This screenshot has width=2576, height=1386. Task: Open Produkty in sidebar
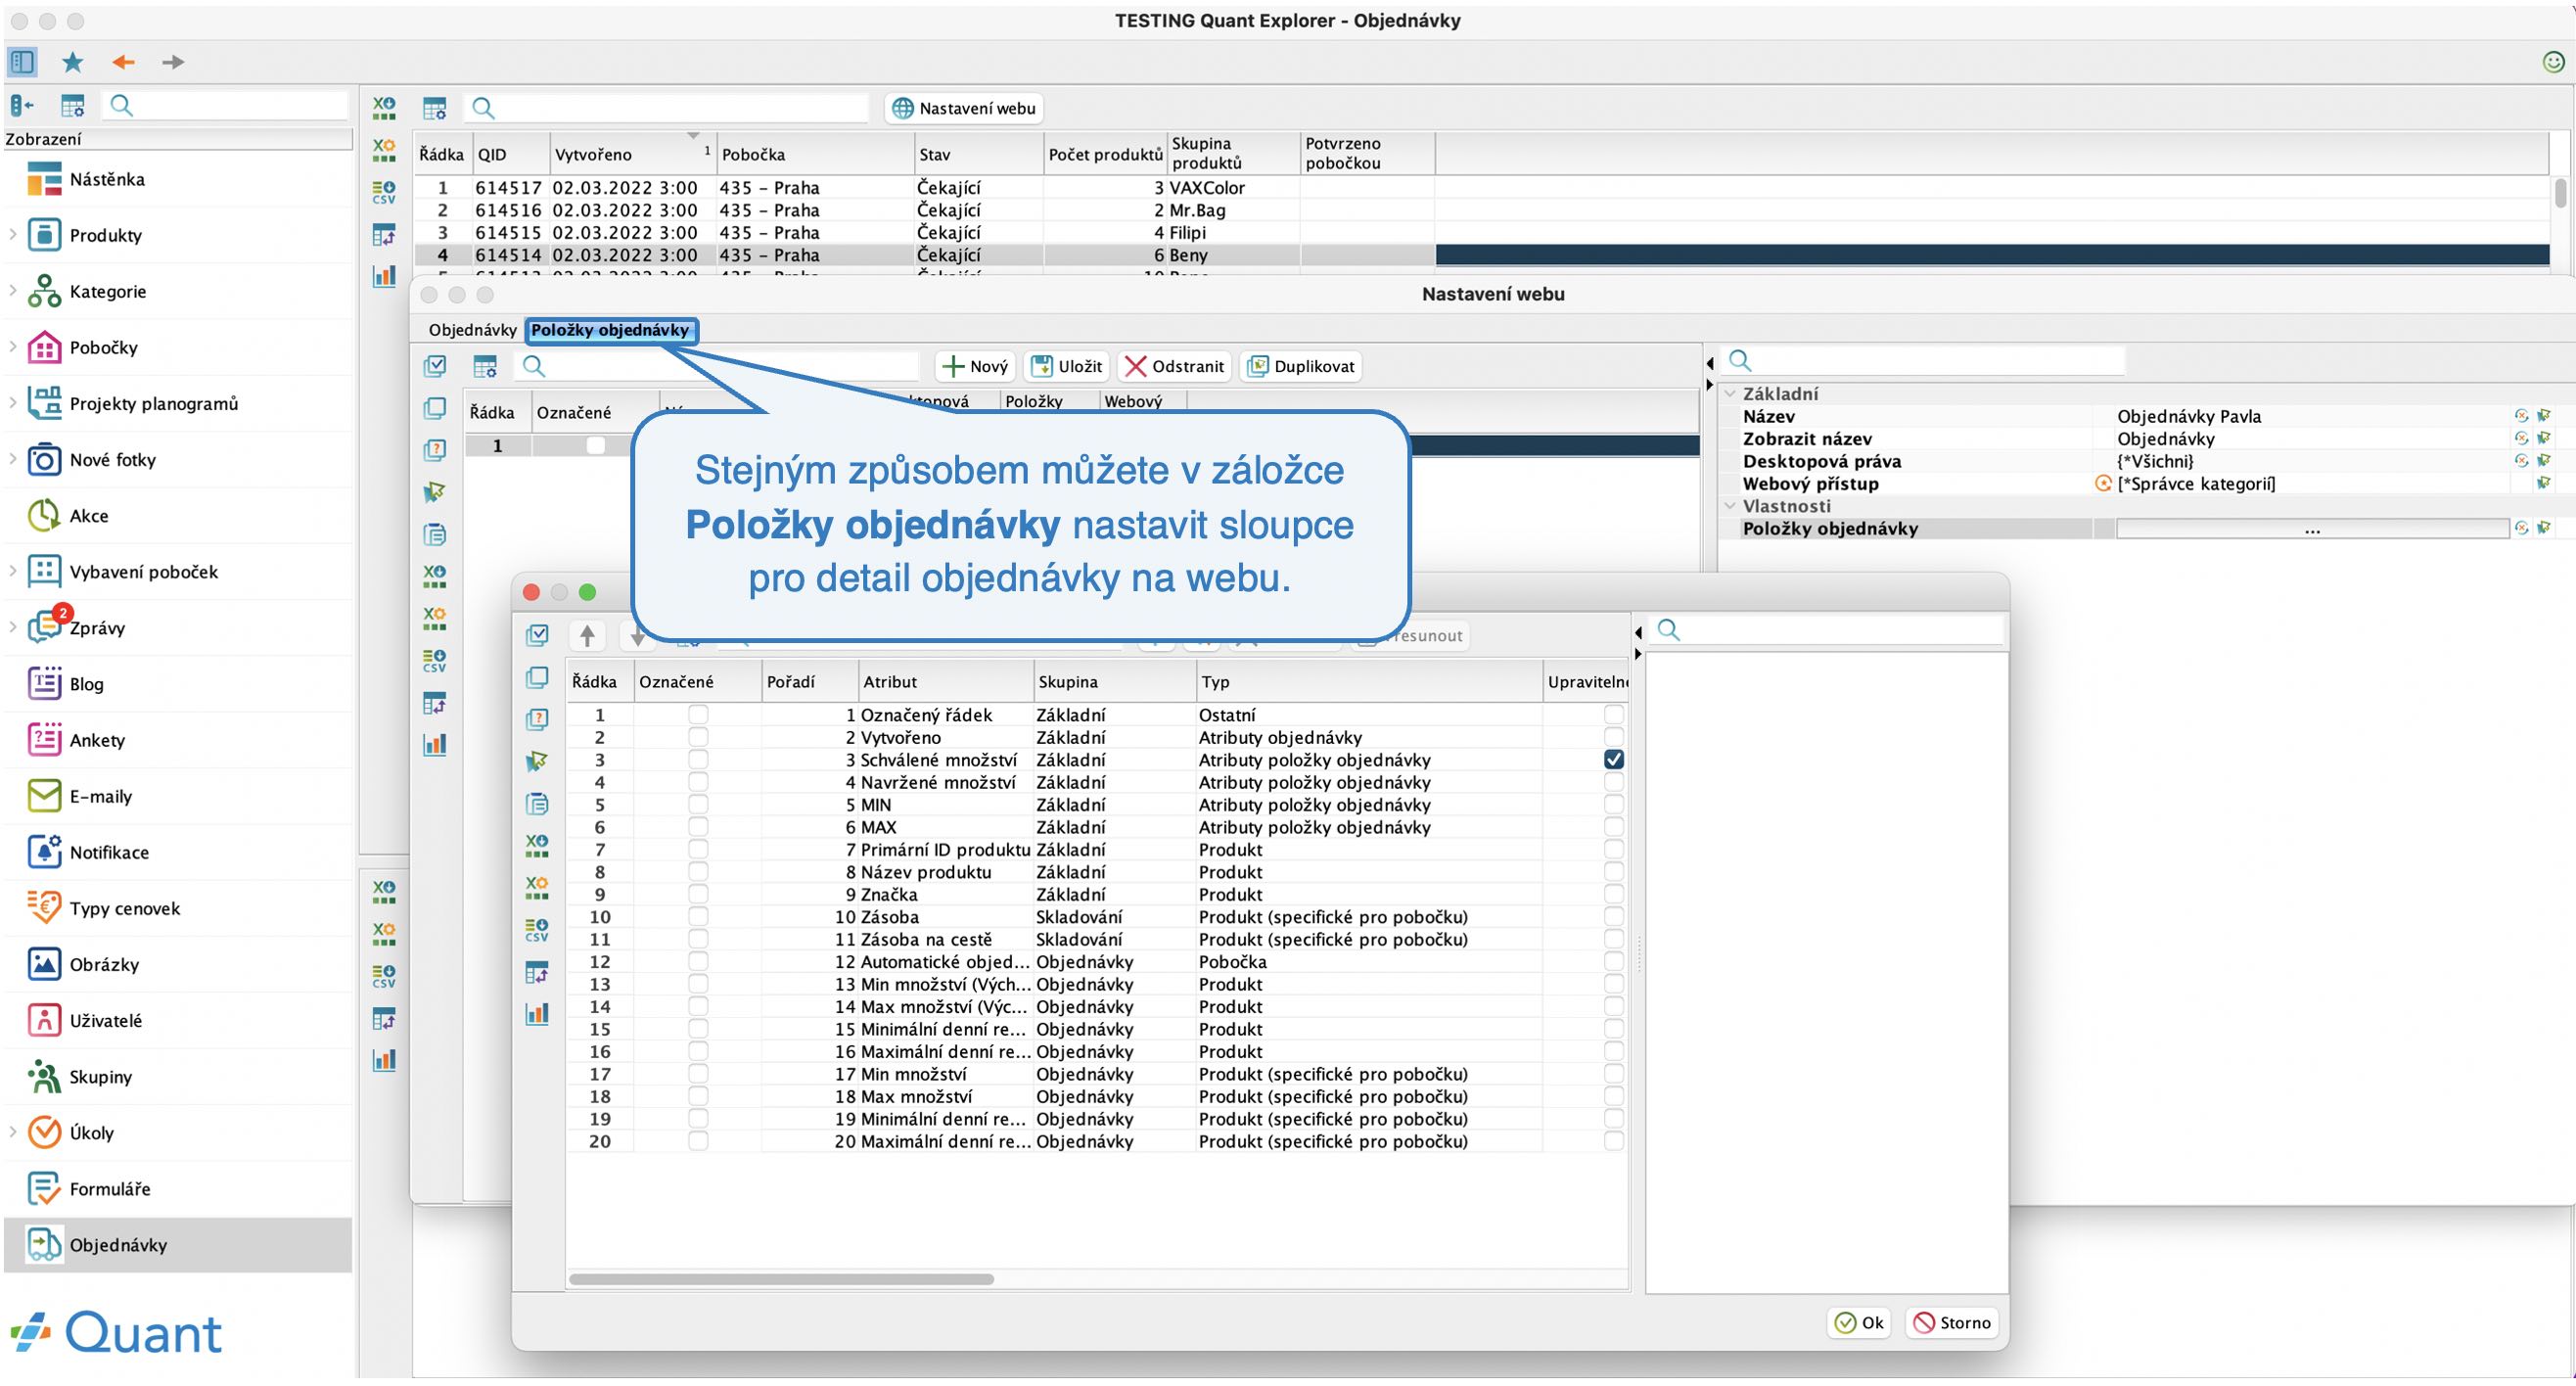(x=105, y=235)
